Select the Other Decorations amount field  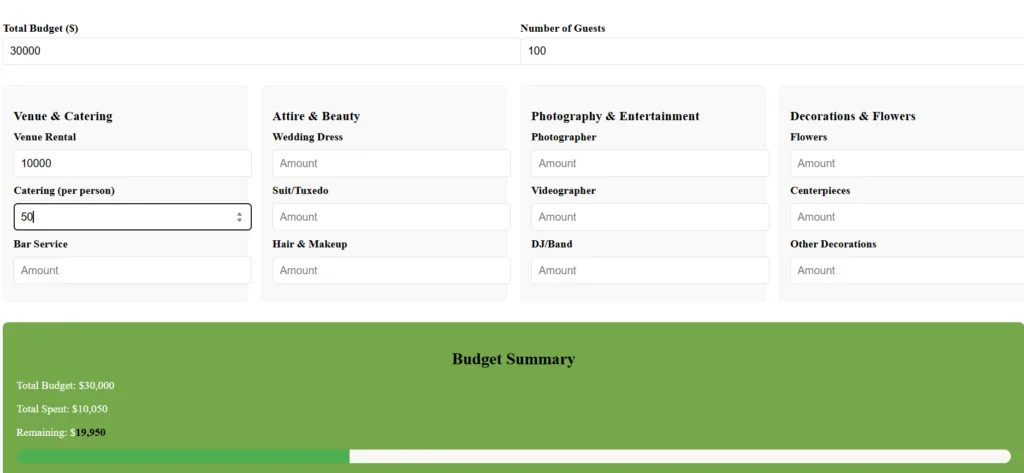[x=907, y=270]
